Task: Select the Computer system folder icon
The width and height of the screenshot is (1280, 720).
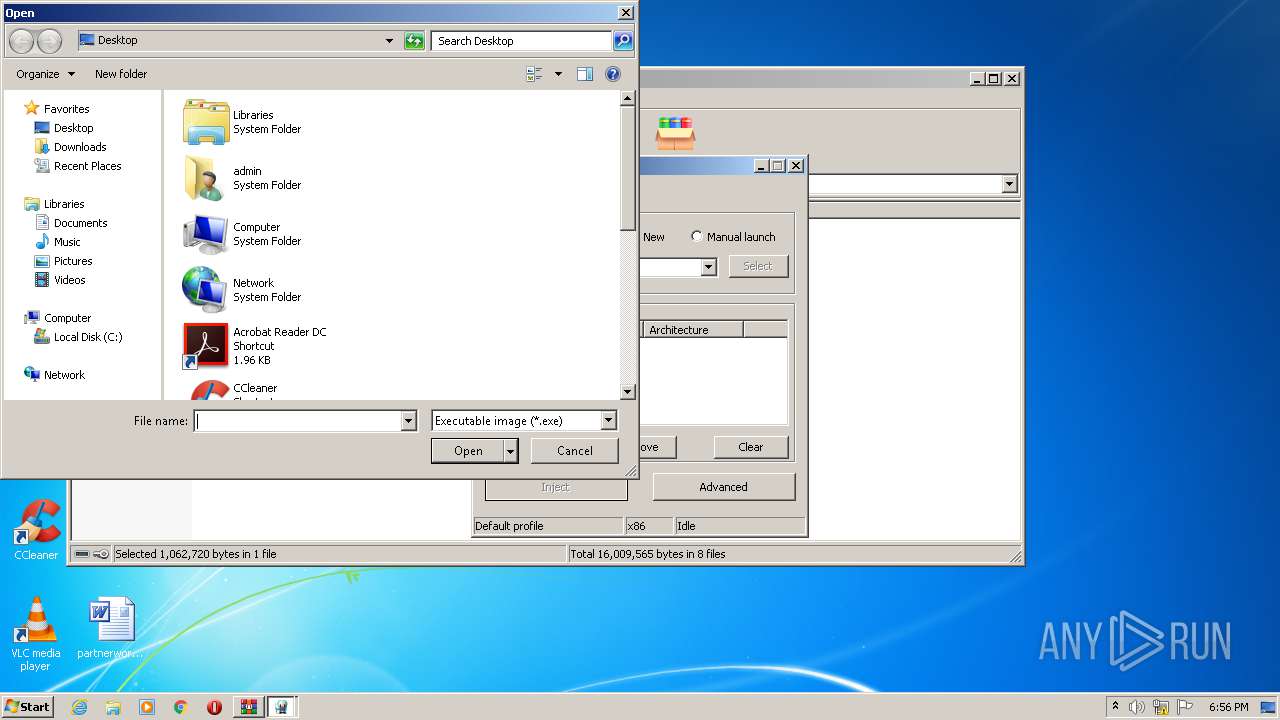Action: [206, 234]
